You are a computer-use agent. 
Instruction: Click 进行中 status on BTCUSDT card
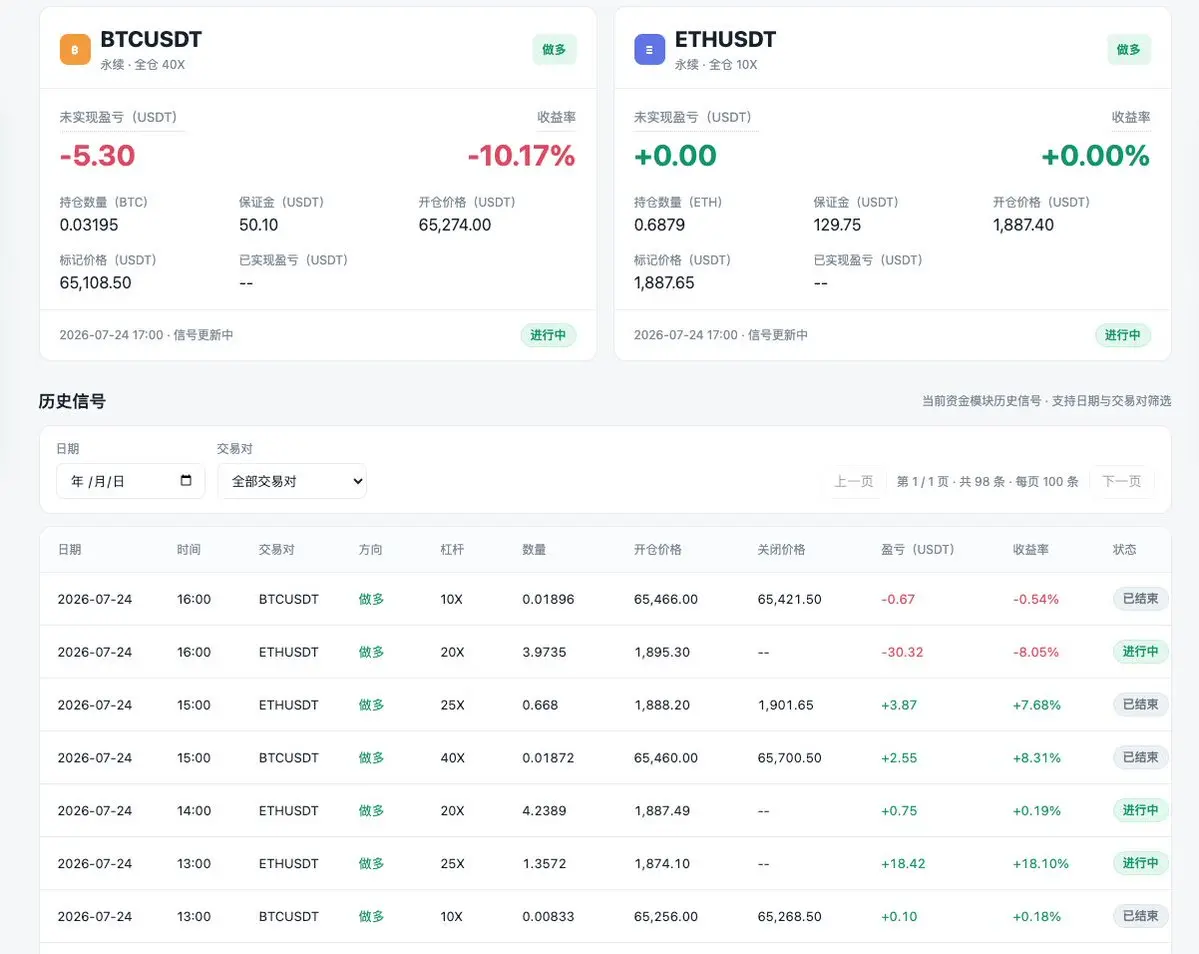point(548,335)
